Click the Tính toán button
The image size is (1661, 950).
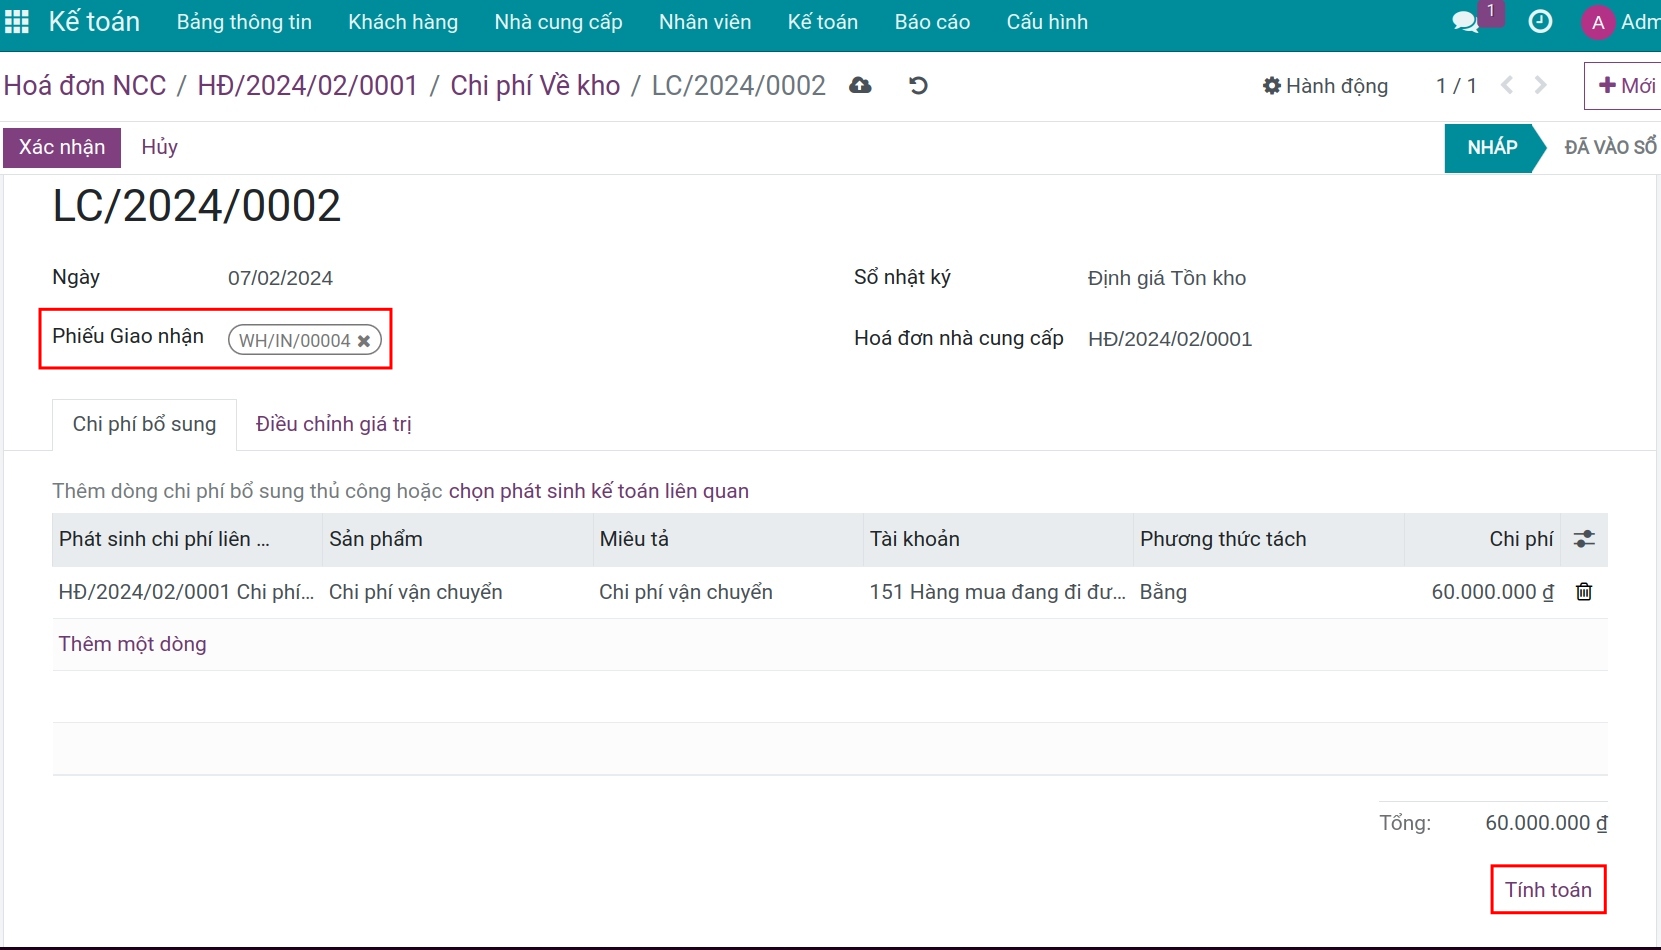(x=1547, y=888)
